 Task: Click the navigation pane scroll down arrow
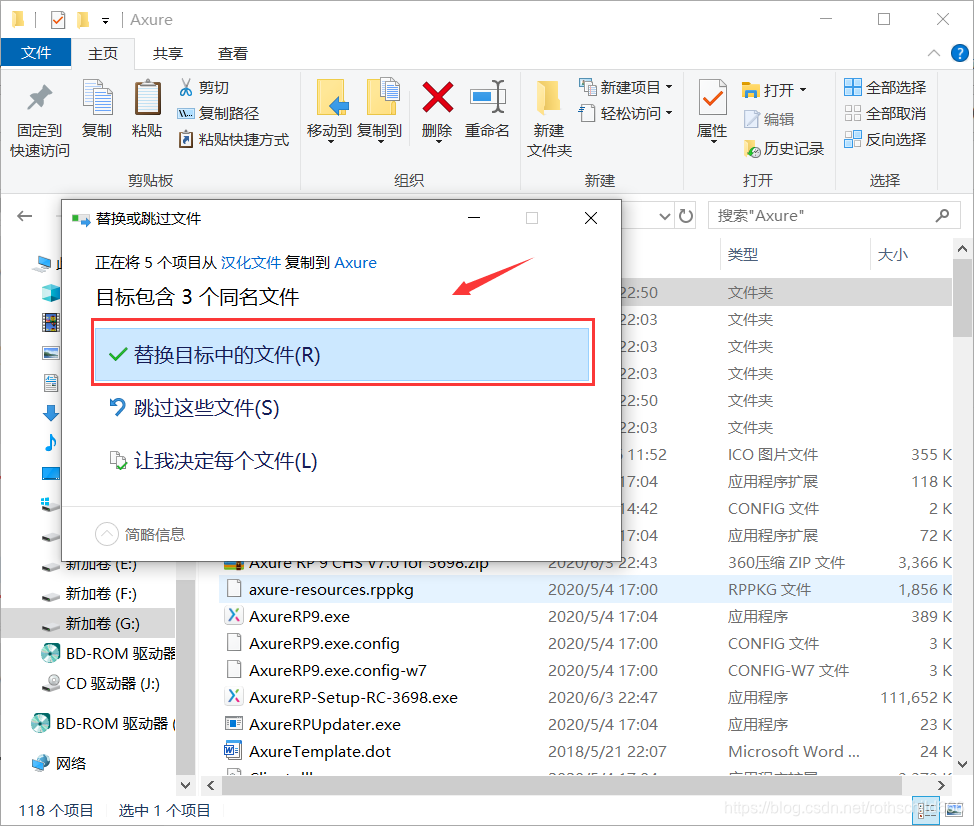185,785
